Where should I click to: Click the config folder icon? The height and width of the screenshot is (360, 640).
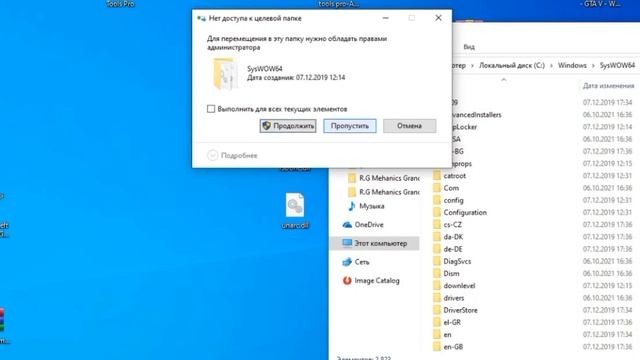click(x=437, y=200)
